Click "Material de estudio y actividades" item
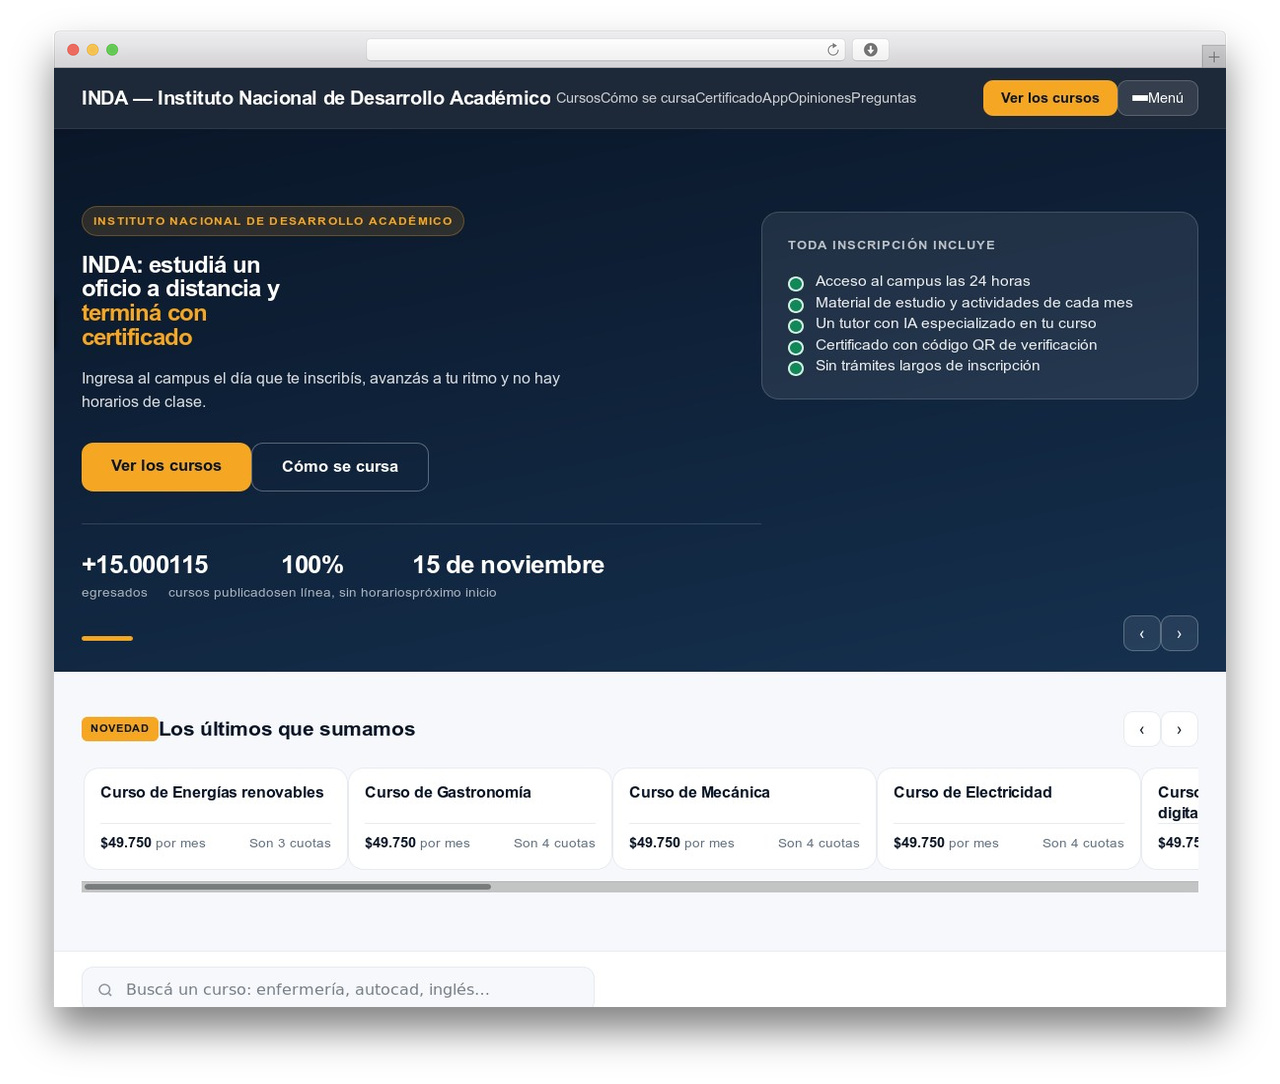The image size is (1280, 1084). (974, 303)
